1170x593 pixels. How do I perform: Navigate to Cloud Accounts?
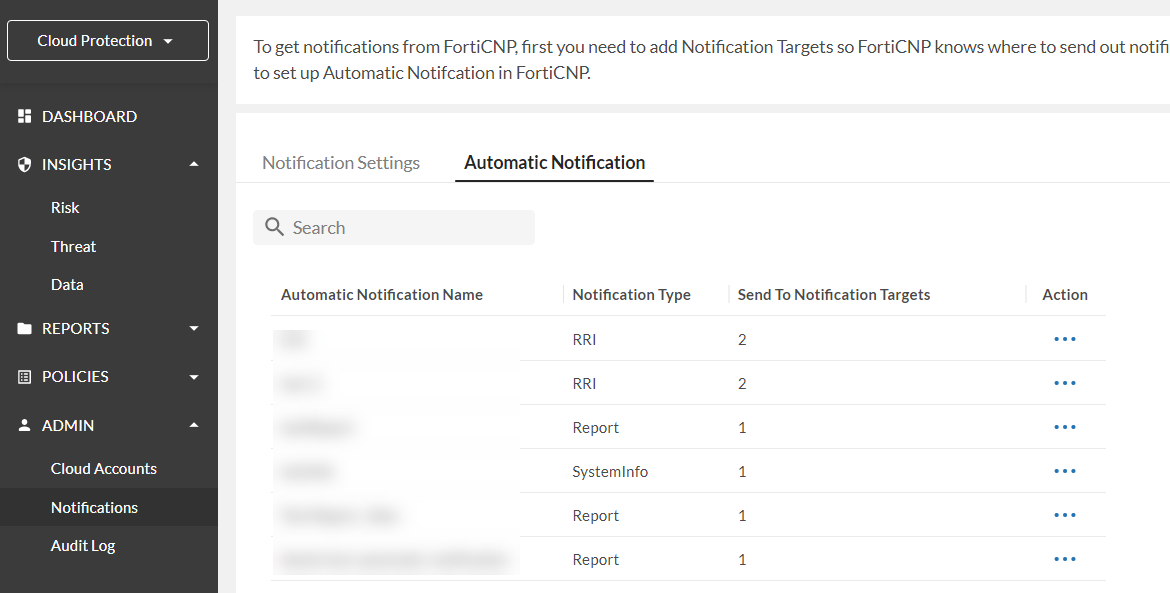point(103,468)
